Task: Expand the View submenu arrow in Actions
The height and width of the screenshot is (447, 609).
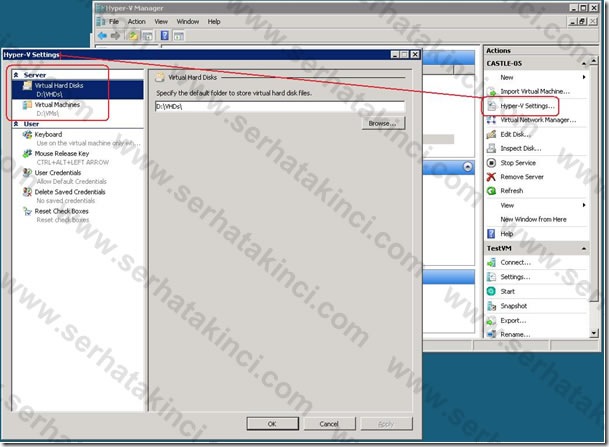Action: (584, 205)
